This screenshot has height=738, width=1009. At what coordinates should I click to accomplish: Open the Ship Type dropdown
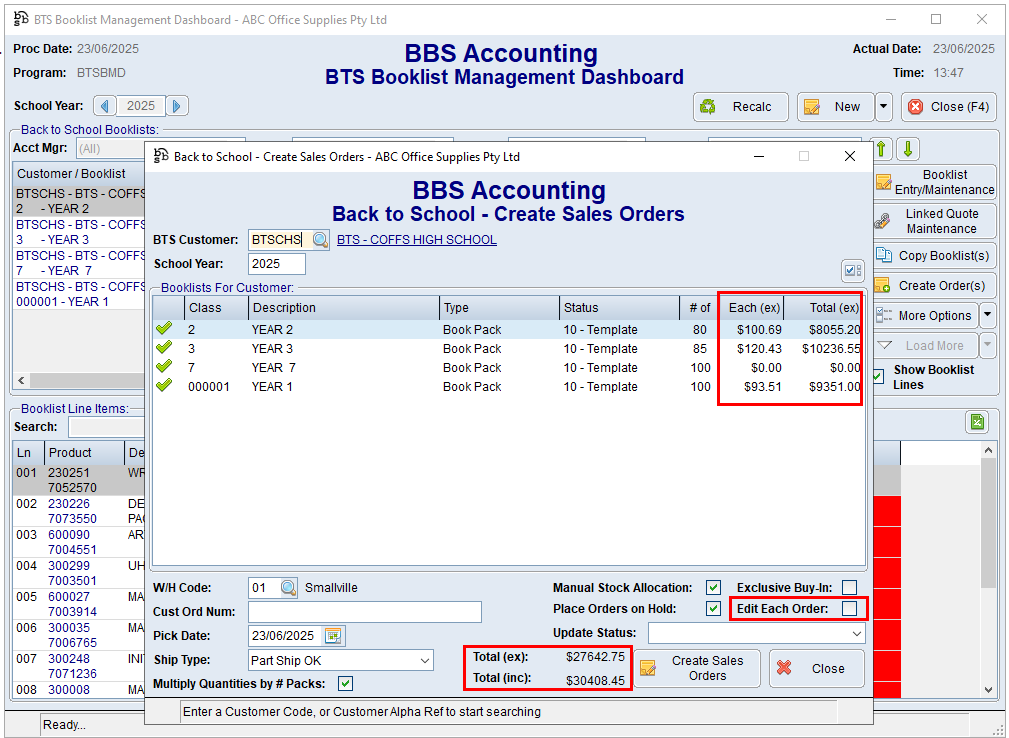click(425, 661)
